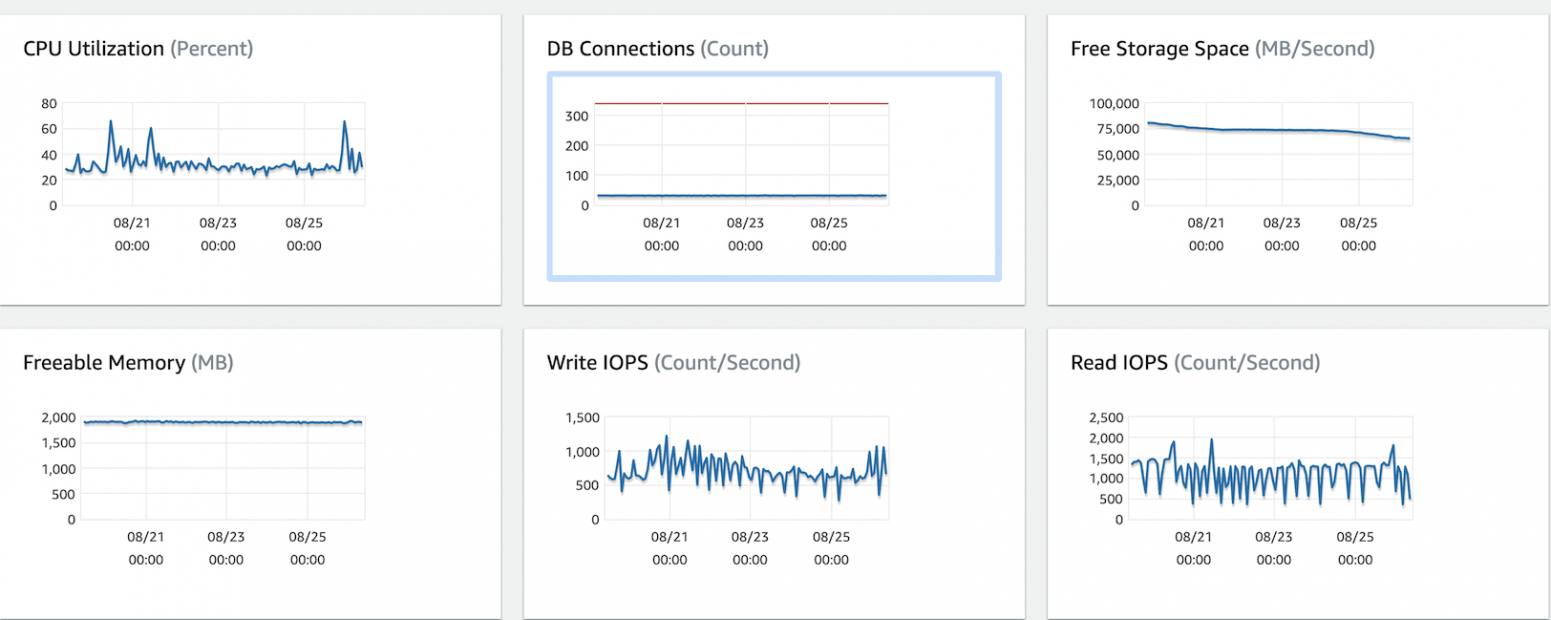Select the 2,500 axis label in Read IOPS

coord(1104,417)
